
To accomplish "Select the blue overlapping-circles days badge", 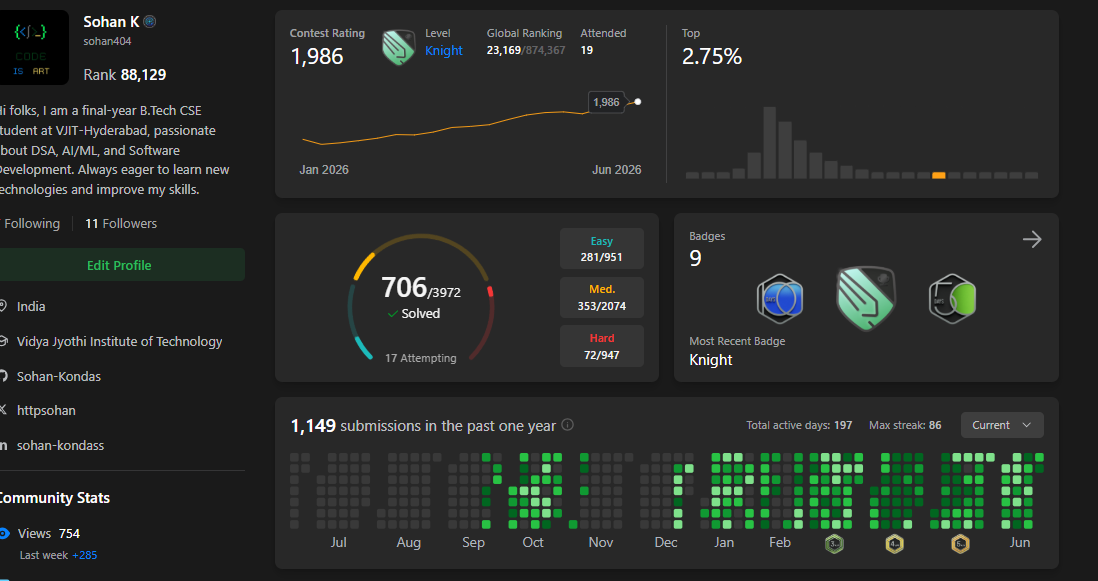I will click(779, 299).
